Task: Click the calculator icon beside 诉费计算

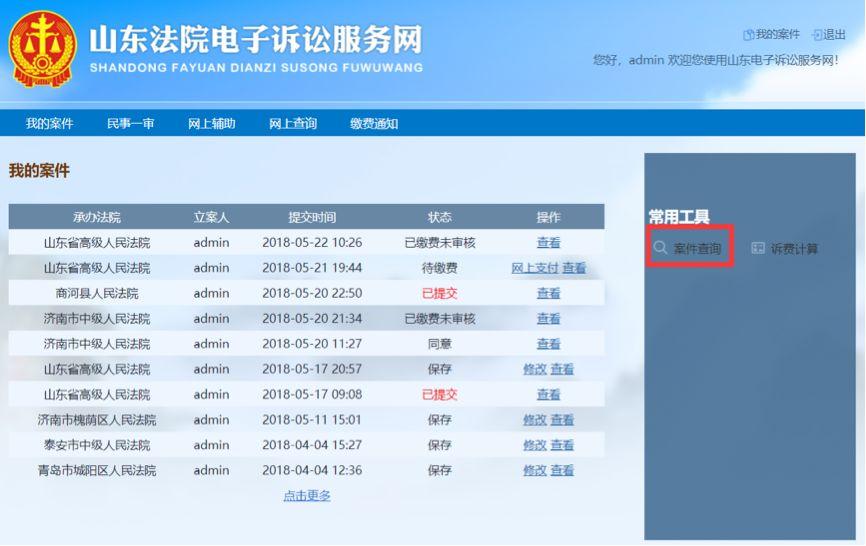Action: [x=758, y=248]
